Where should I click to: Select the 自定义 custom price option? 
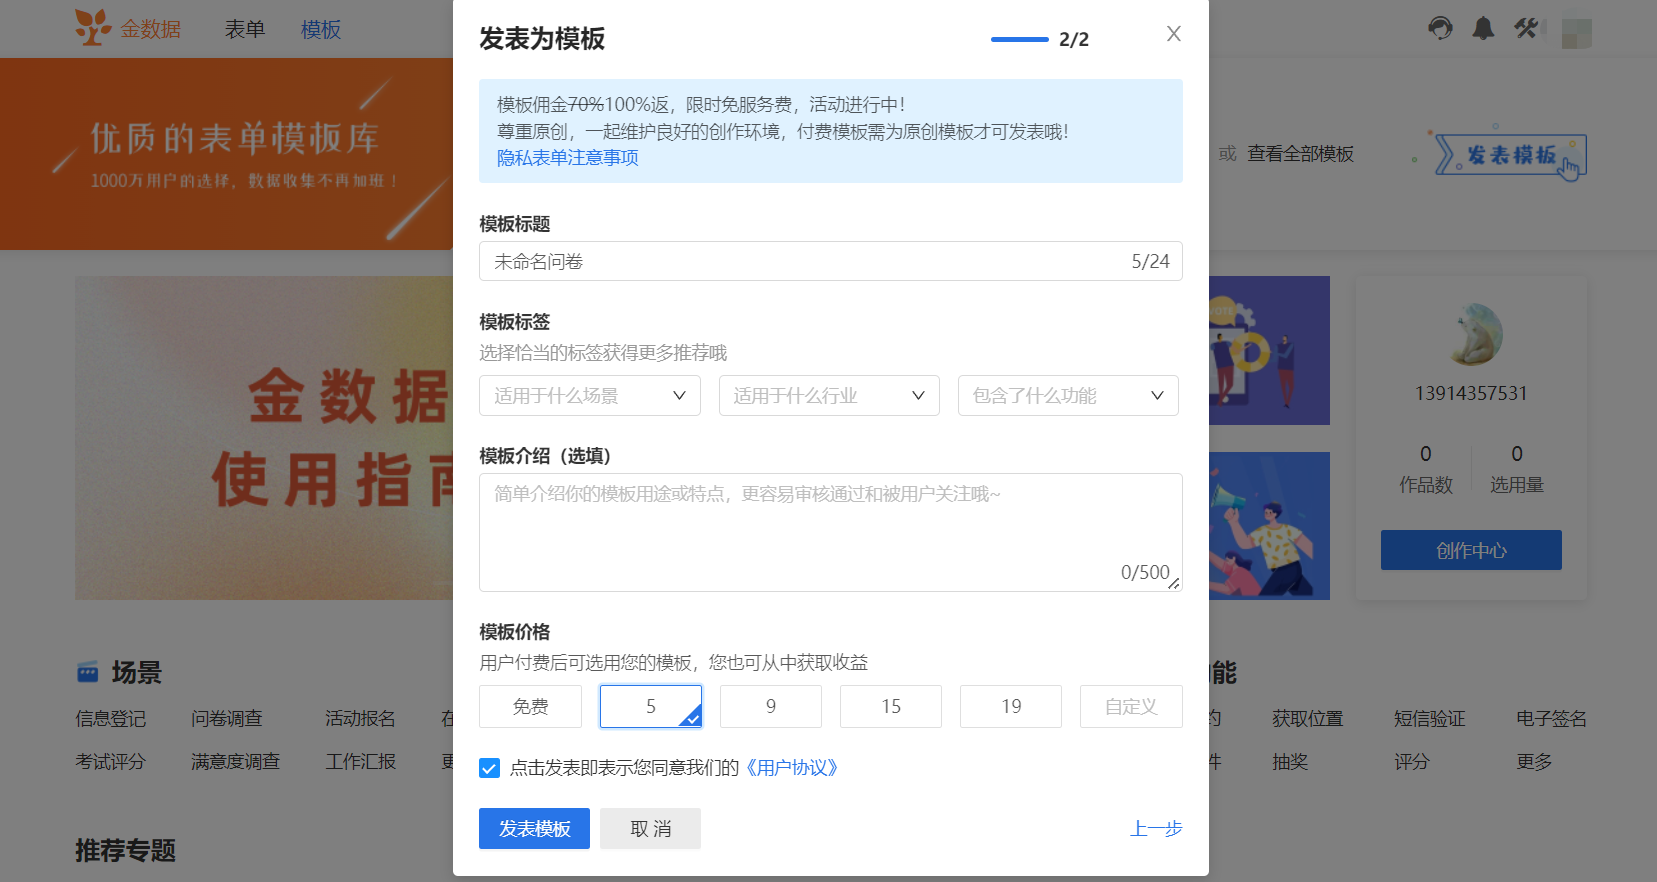pyautogui.click(x=1131, y=706)
